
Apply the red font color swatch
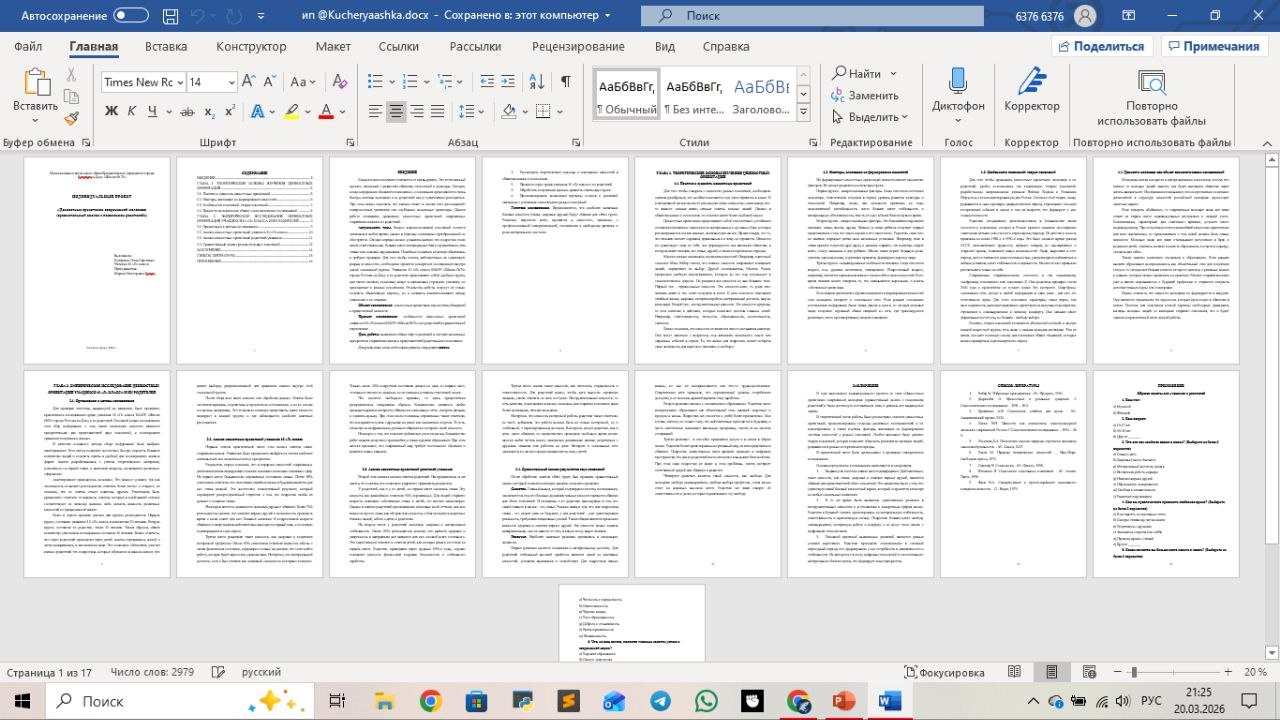tap(325, 112)
